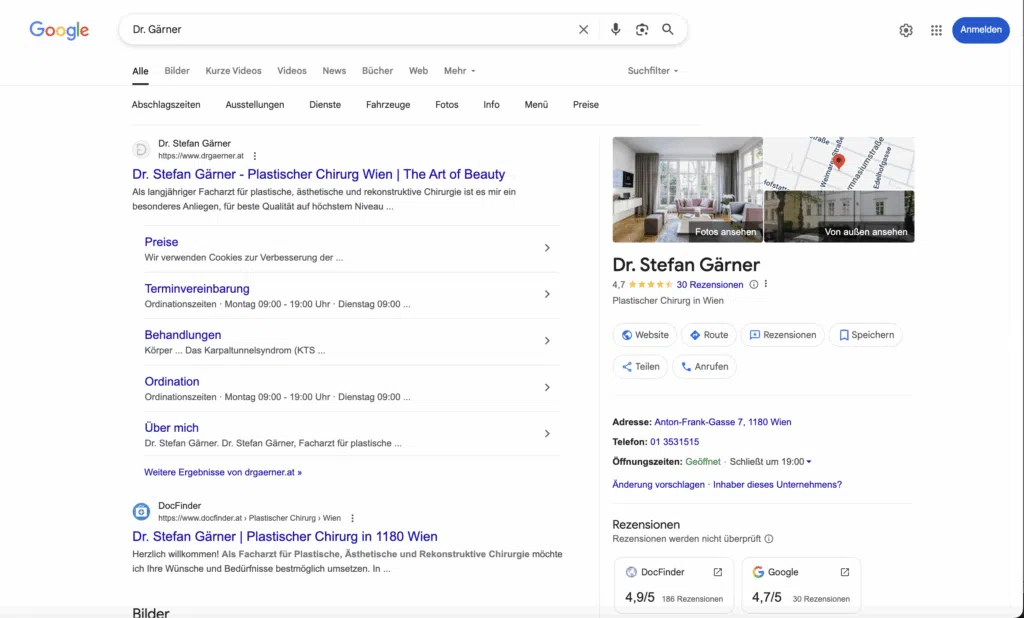
Task: Click the info icon beside 30 Rezensionen
Action: pos(754,284)
